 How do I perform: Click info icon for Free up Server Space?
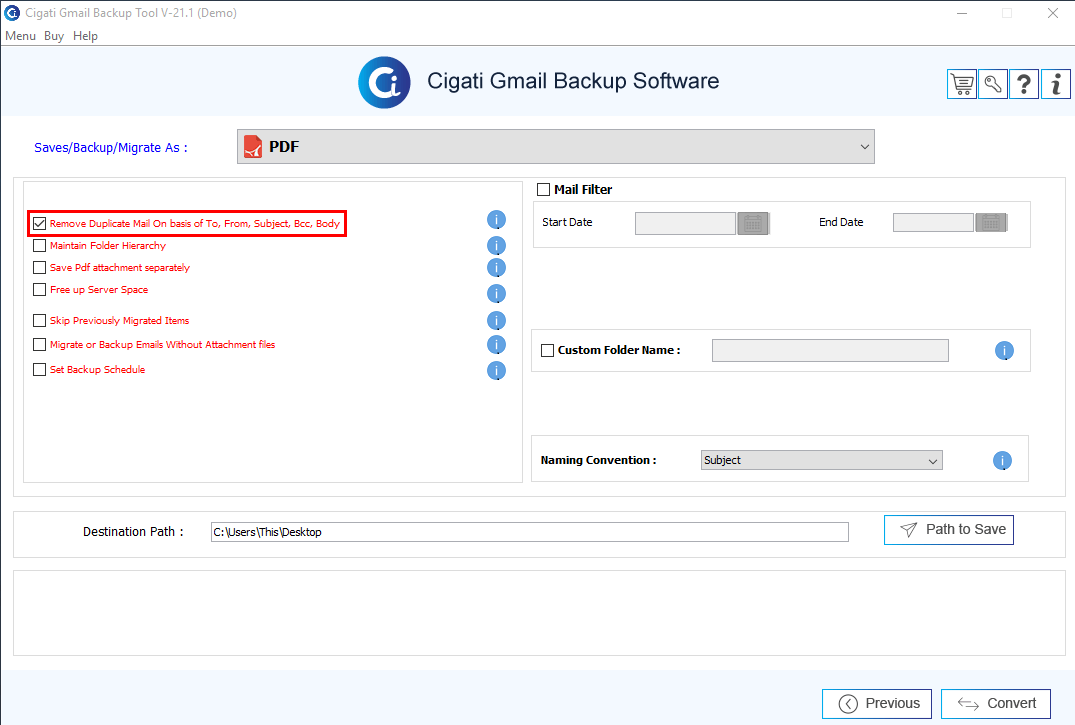click(496, 294)
